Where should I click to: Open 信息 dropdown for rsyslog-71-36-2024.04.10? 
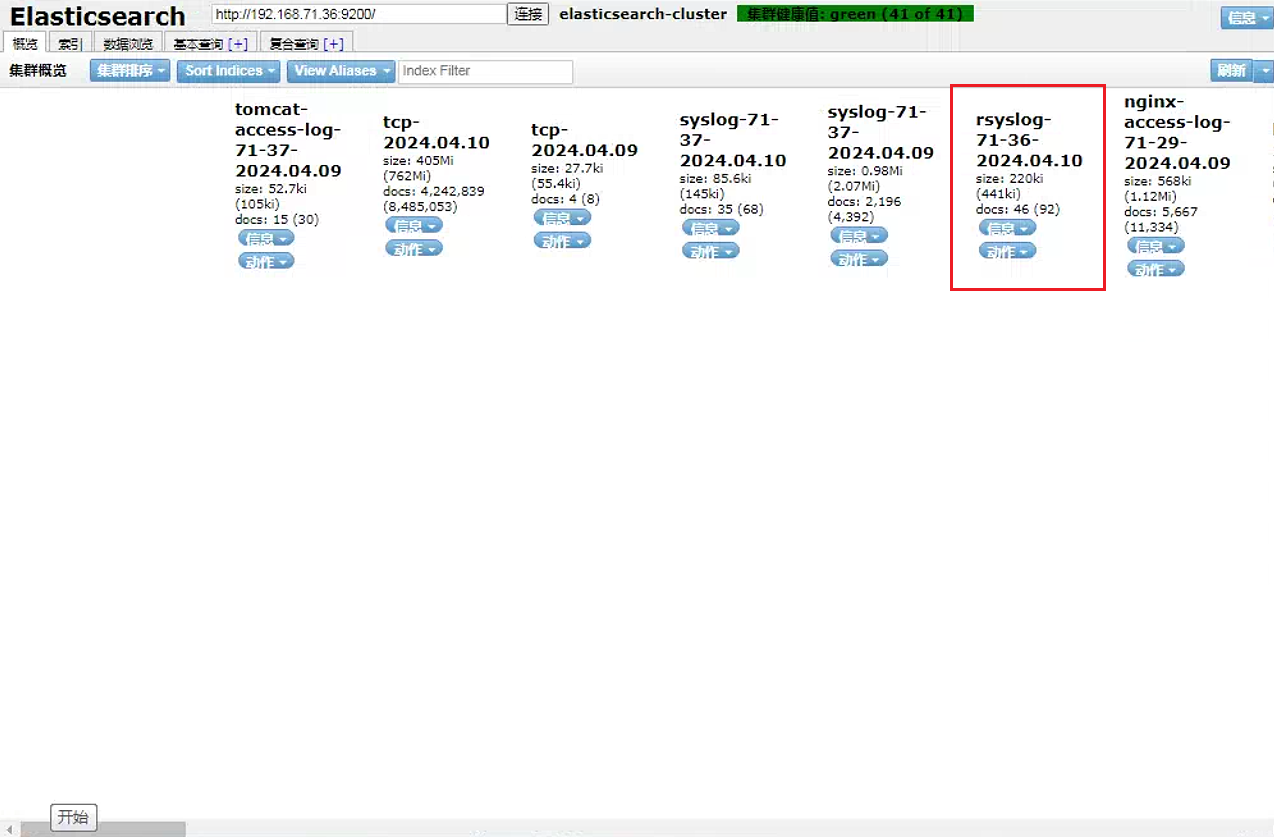[1007, 227]
